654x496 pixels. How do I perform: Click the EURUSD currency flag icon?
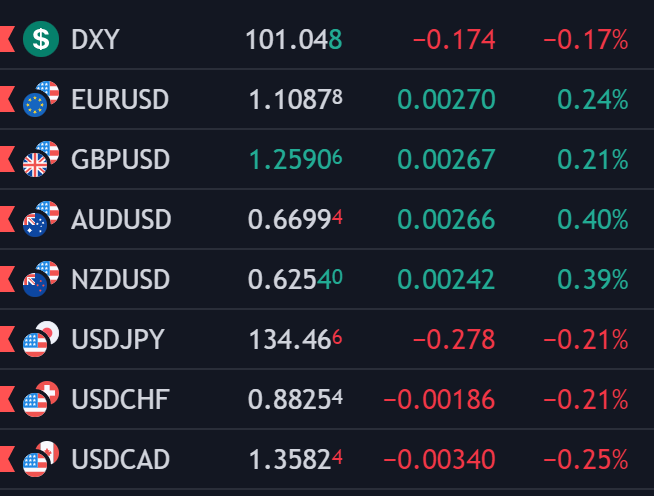[x=41, y=100]
